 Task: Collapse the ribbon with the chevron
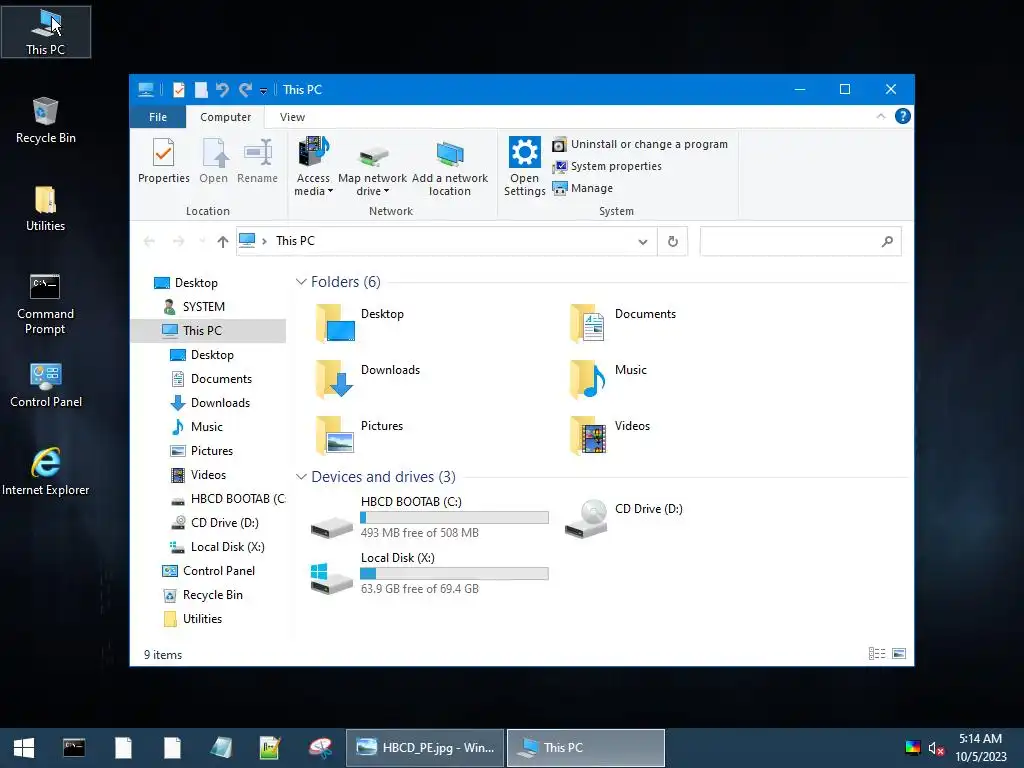(880, 116)
